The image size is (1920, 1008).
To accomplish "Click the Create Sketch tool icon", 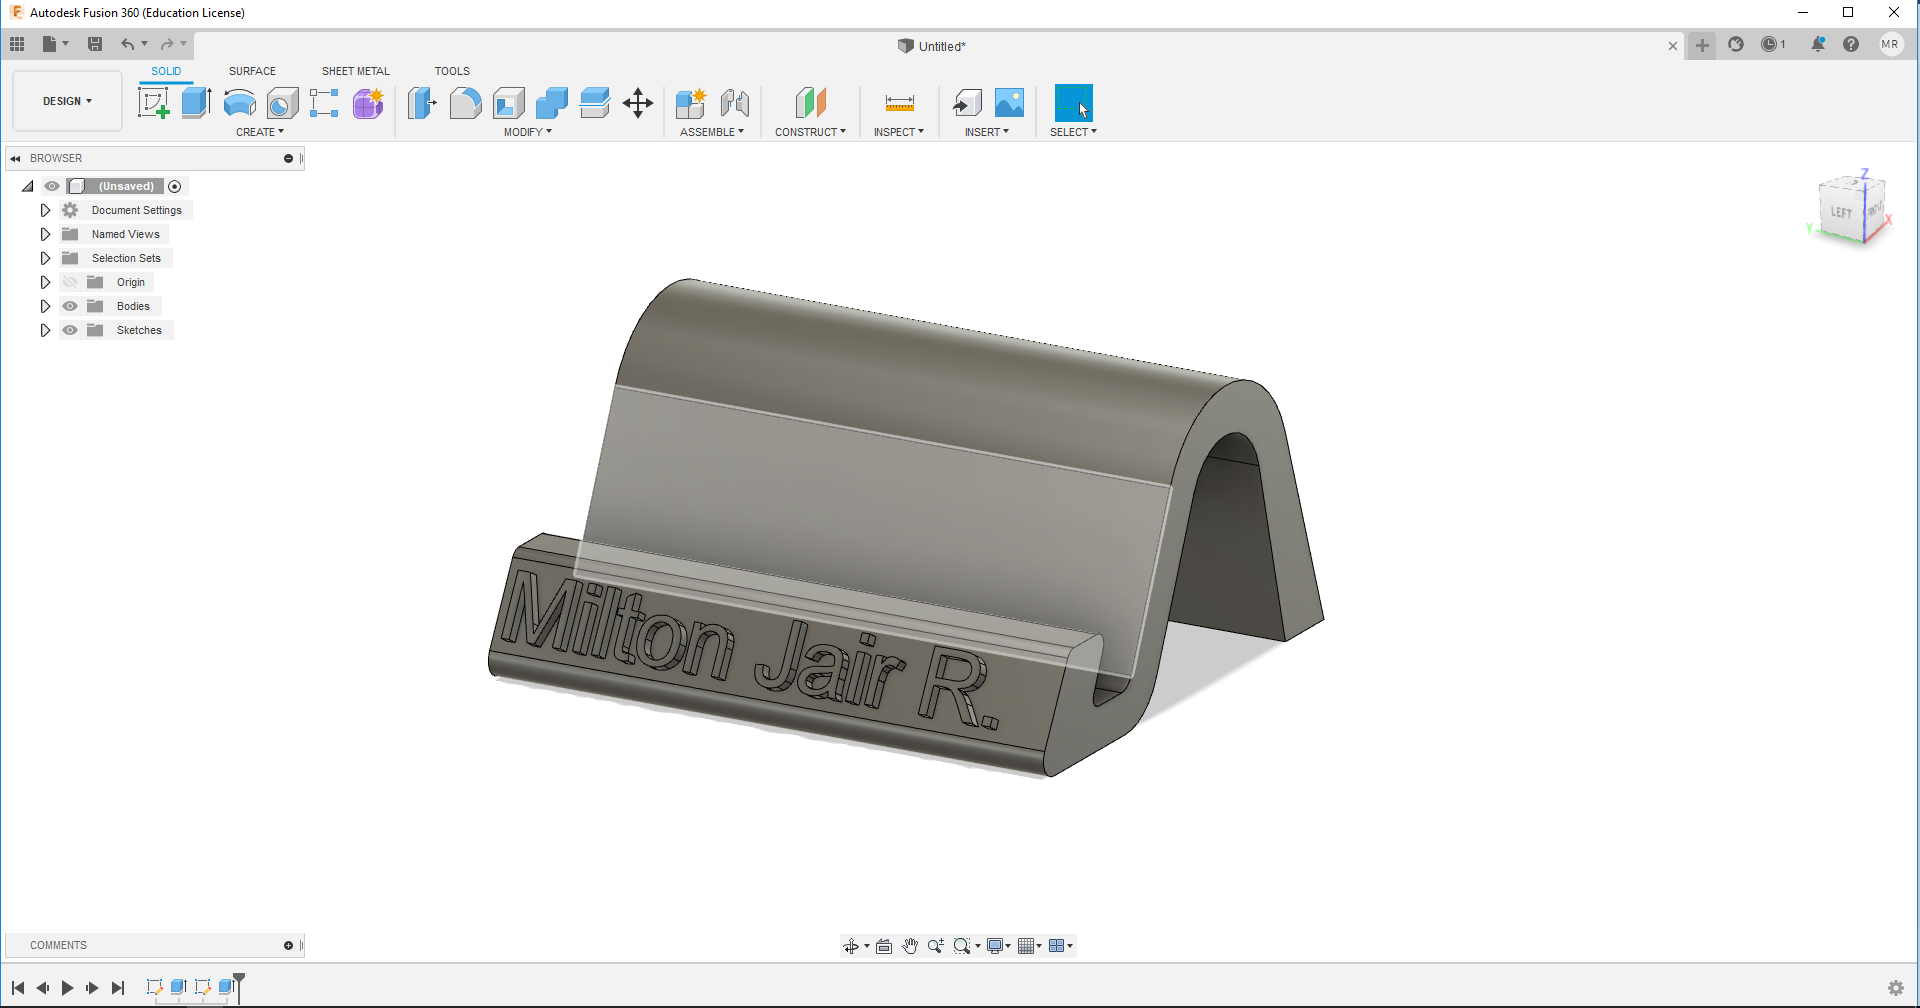I will pyautogui.click(x=153, y=103).
